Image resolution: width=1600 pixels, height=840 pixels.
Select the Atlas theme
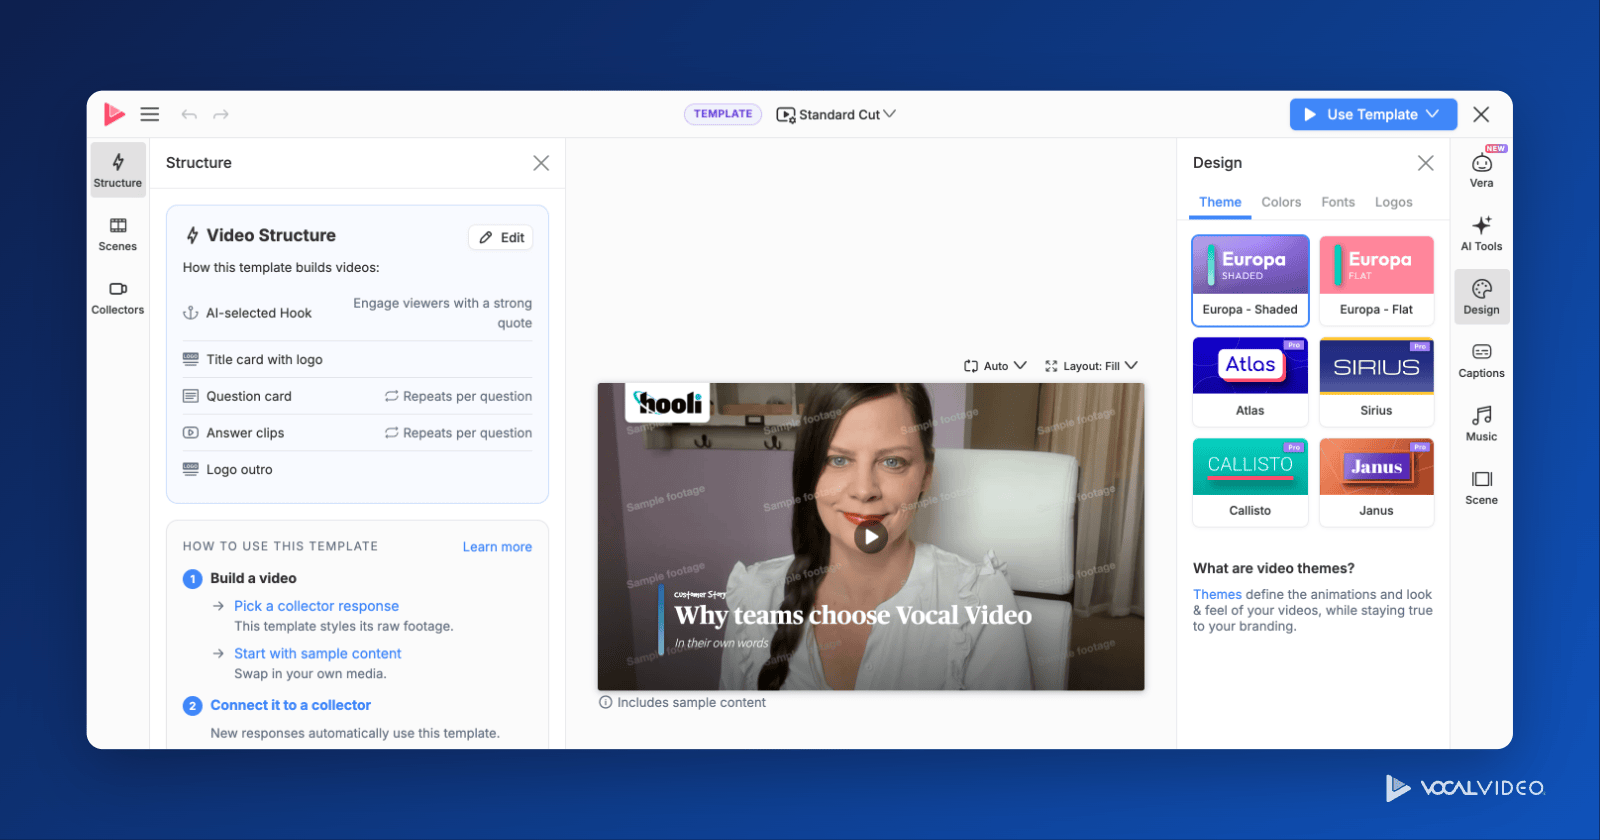coord(1250,381)
